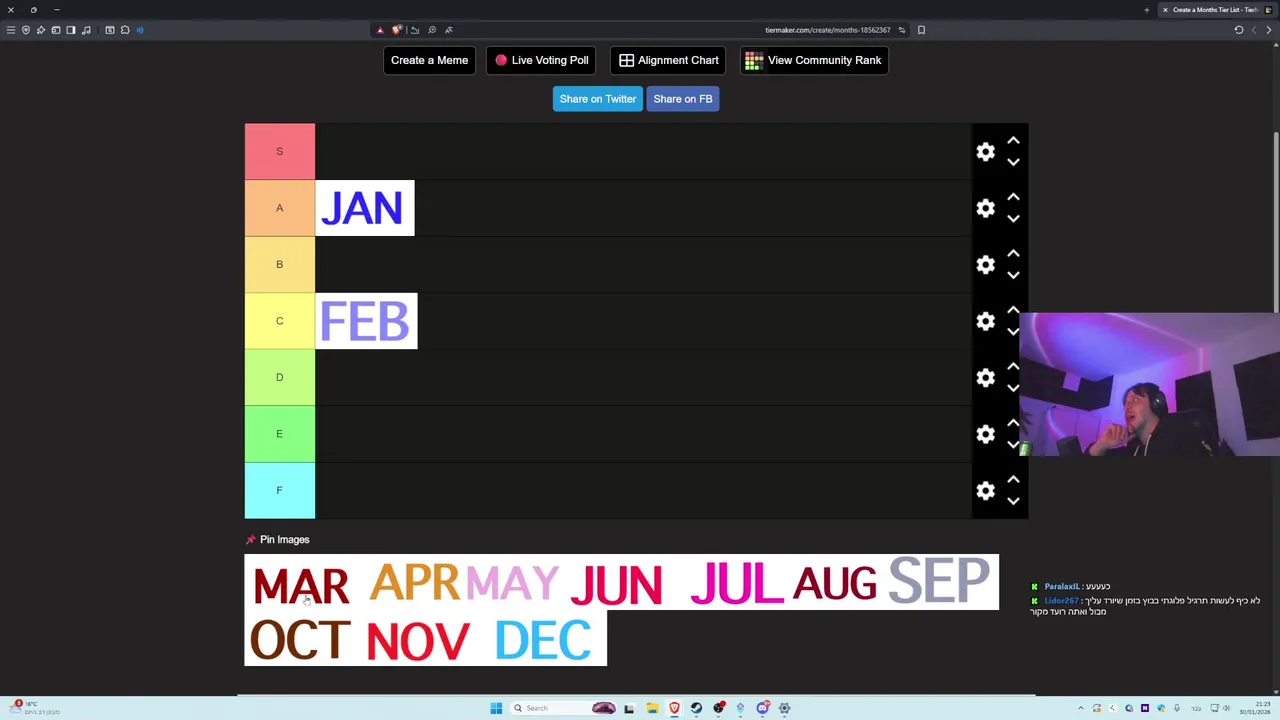This screenshot has width=1280, height=720.
Task: Start a Live Voting Poll
Action: tap(541, 60)
